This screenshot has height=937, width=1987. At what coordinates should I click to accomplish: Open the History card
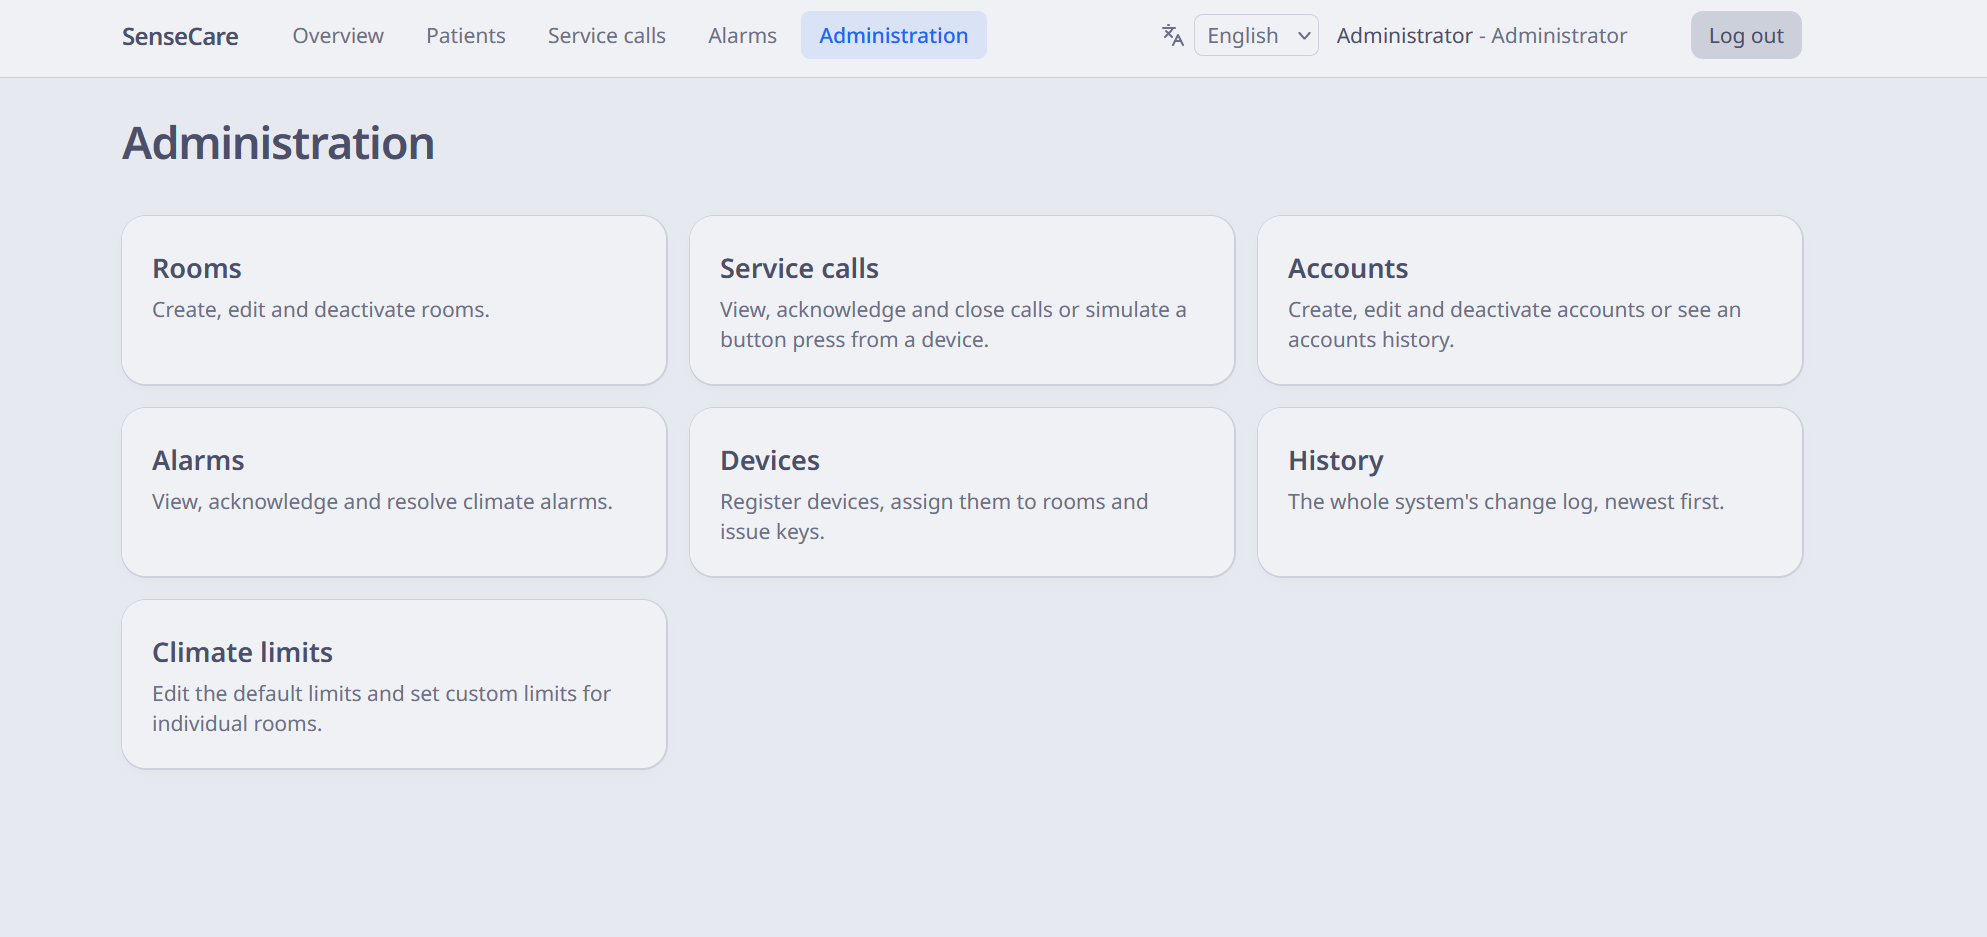(1530, 492)
